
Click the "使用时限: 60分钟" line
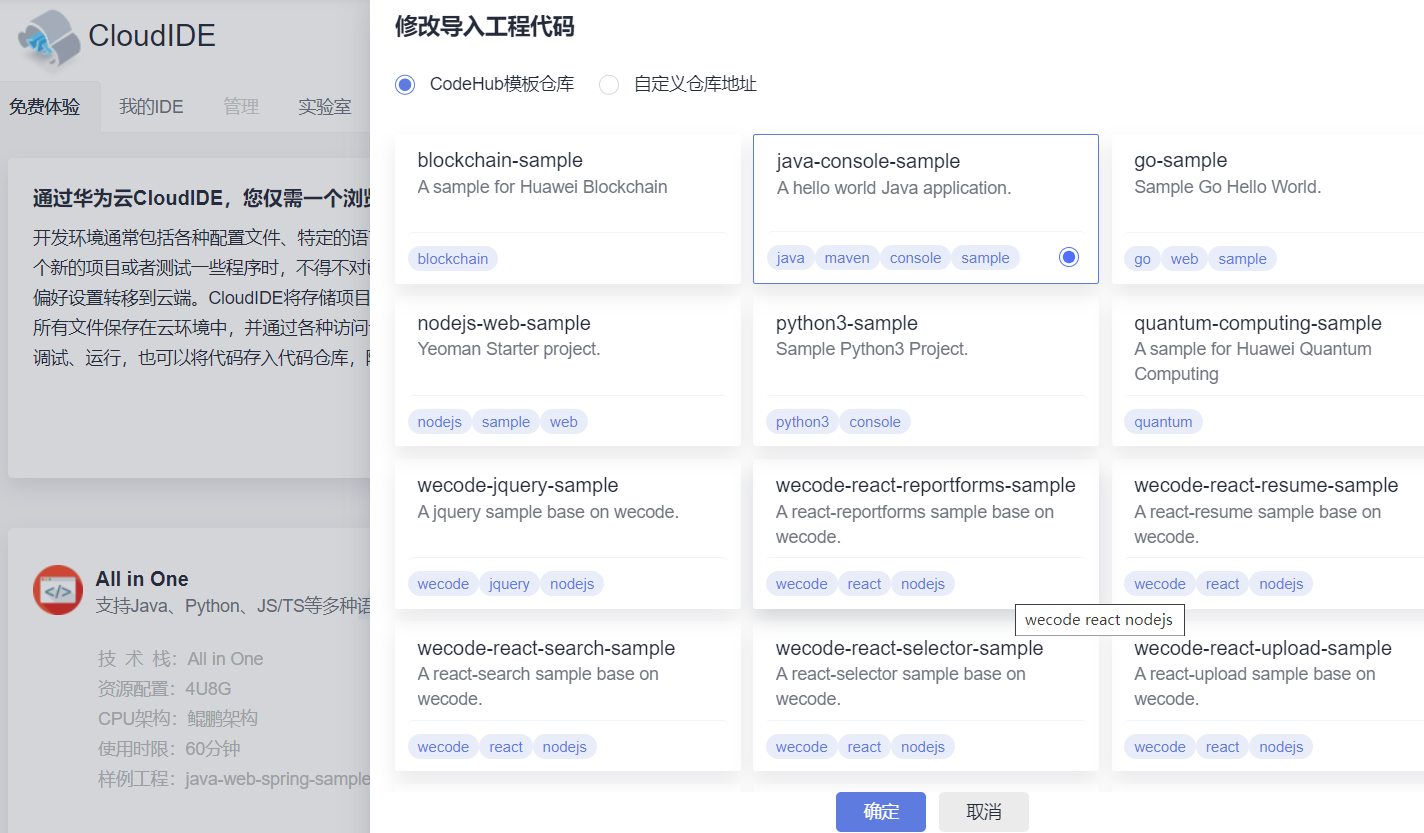click(x=169, y=749)
